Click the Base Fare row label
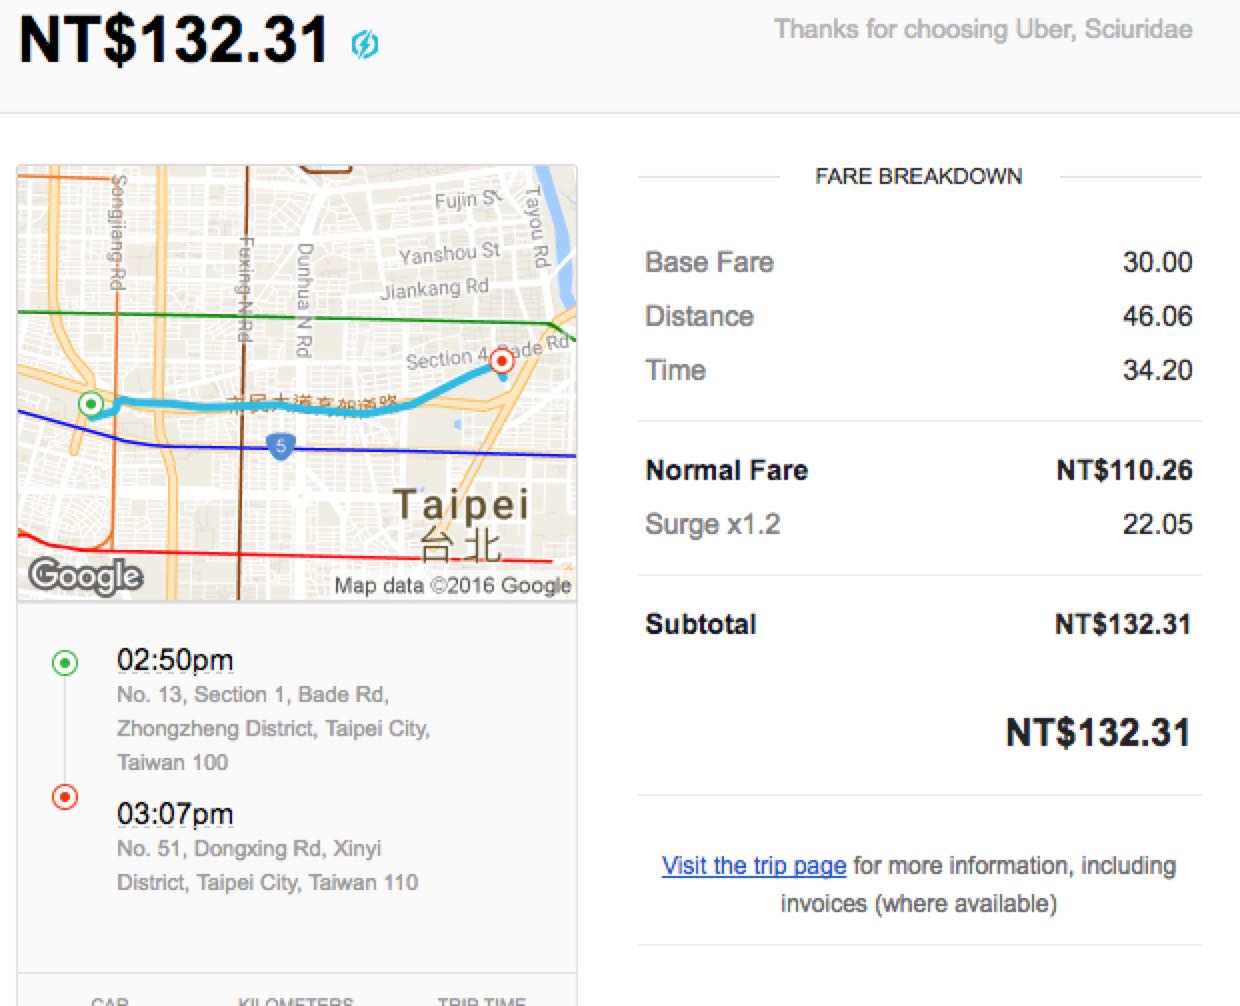This screenshot has height=1006, width=1240. coord(709,262)
